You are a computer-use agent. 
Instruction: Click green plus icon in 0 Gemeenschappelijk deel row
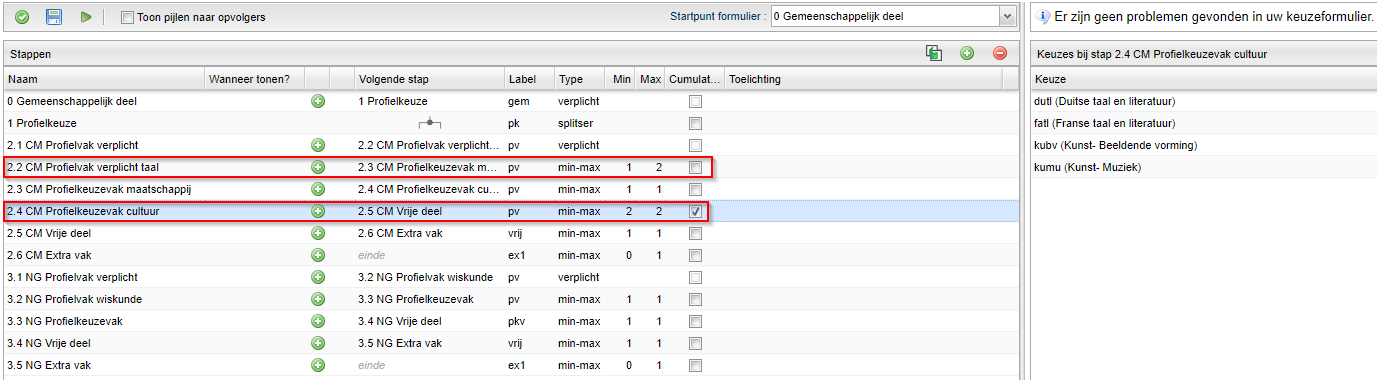(318, 101)
